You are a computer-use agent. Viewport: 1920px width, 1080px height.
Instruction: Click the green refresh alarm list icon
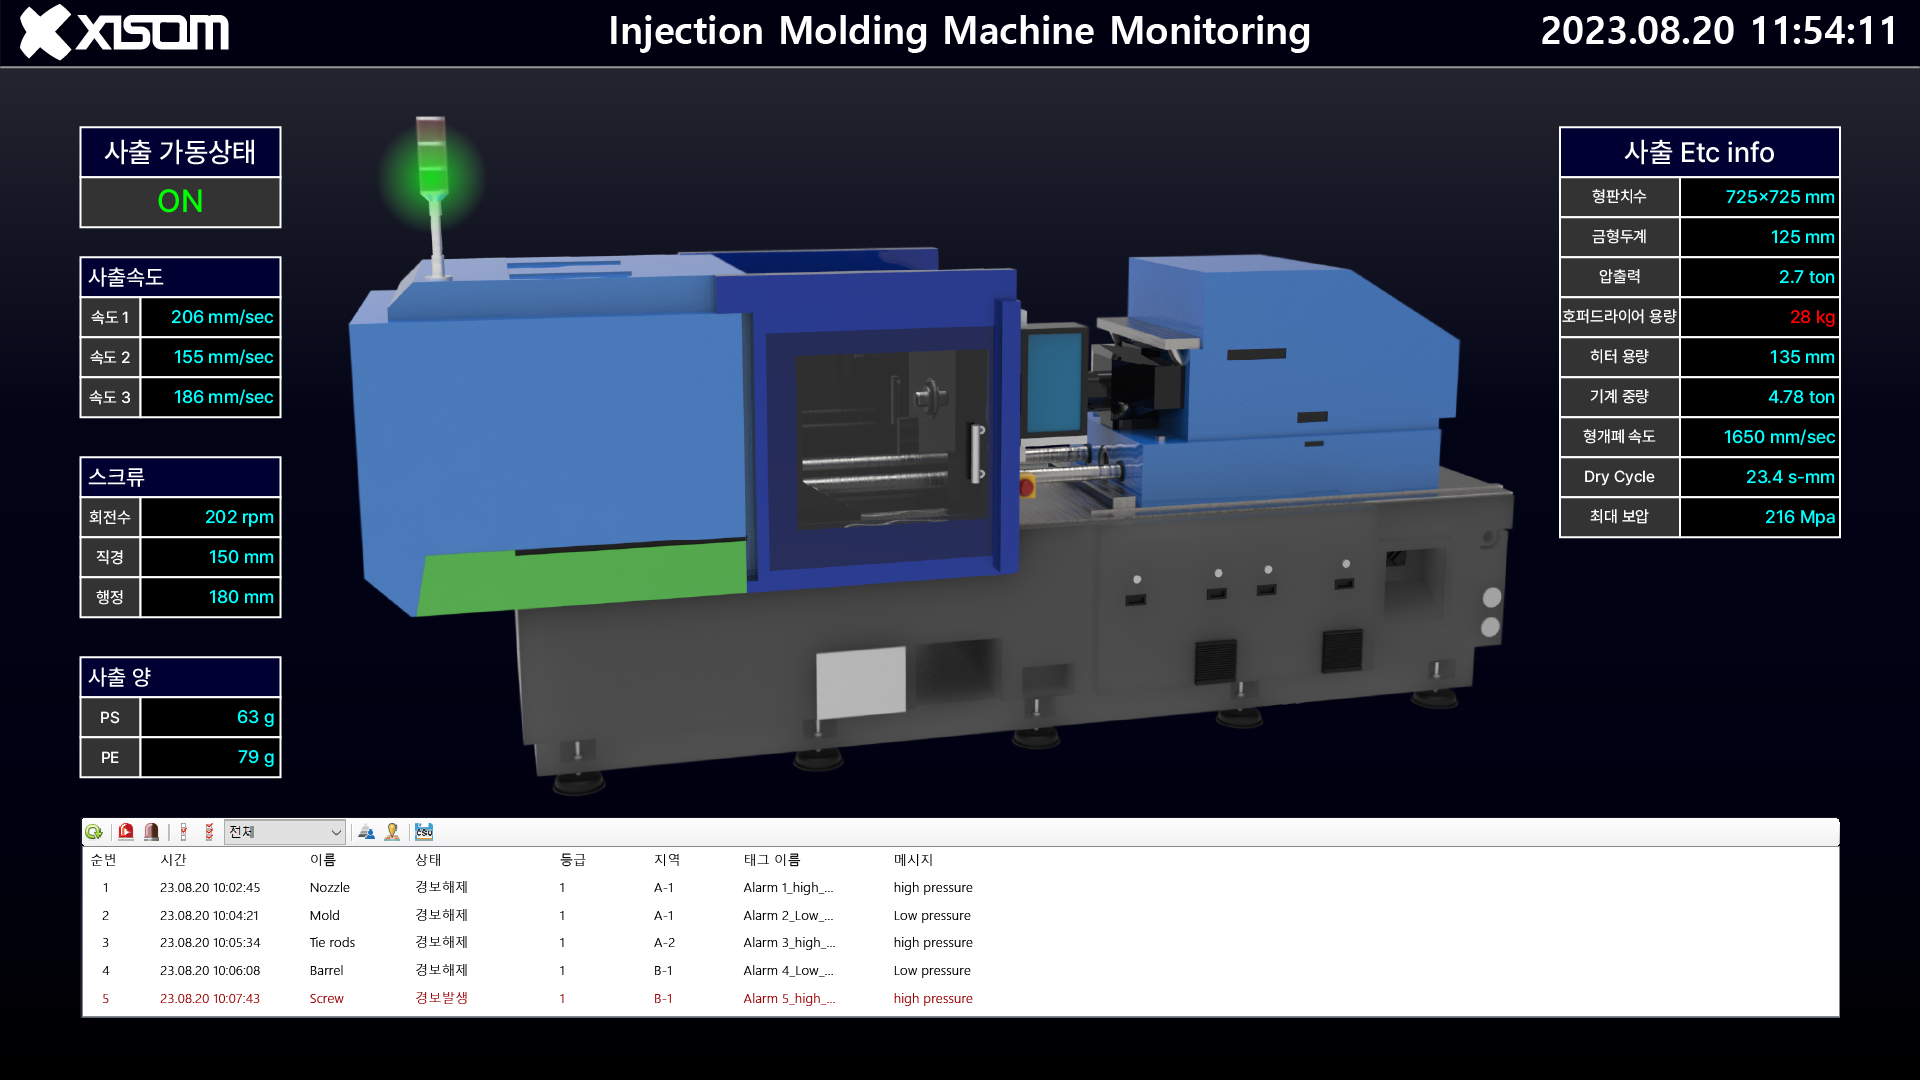pyautogui.click(x=94, y=832)
